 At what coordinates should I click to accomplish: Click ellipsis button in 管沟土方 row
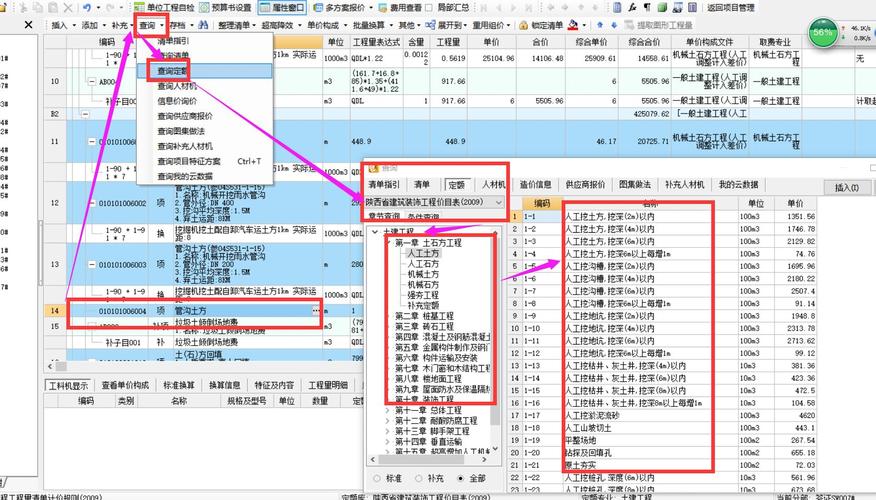point(316,311)
